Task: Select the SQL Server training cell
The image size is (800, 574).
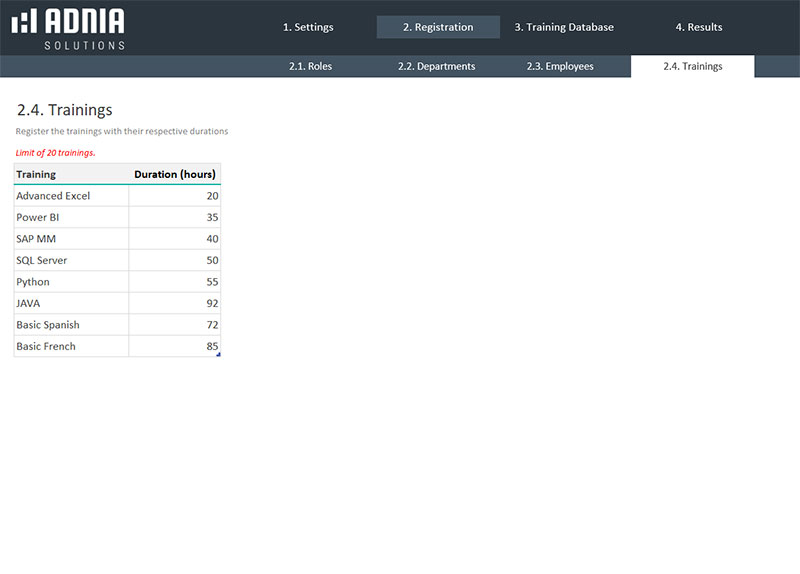Action: click(x=71, y=260)
